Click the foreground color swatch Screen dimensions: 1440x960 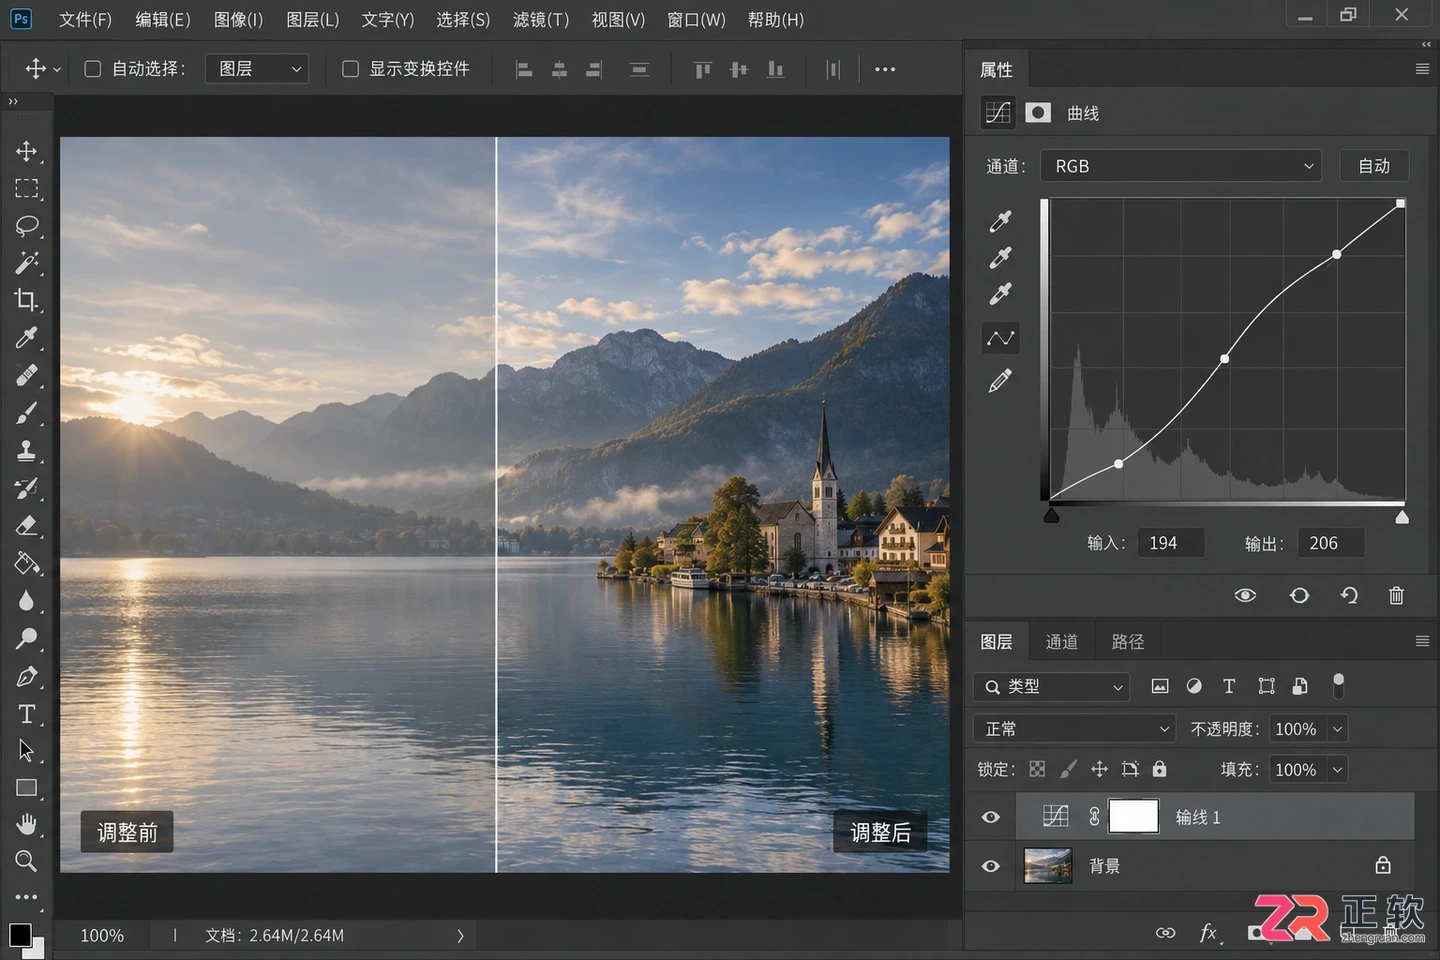[x=20, y=934]
